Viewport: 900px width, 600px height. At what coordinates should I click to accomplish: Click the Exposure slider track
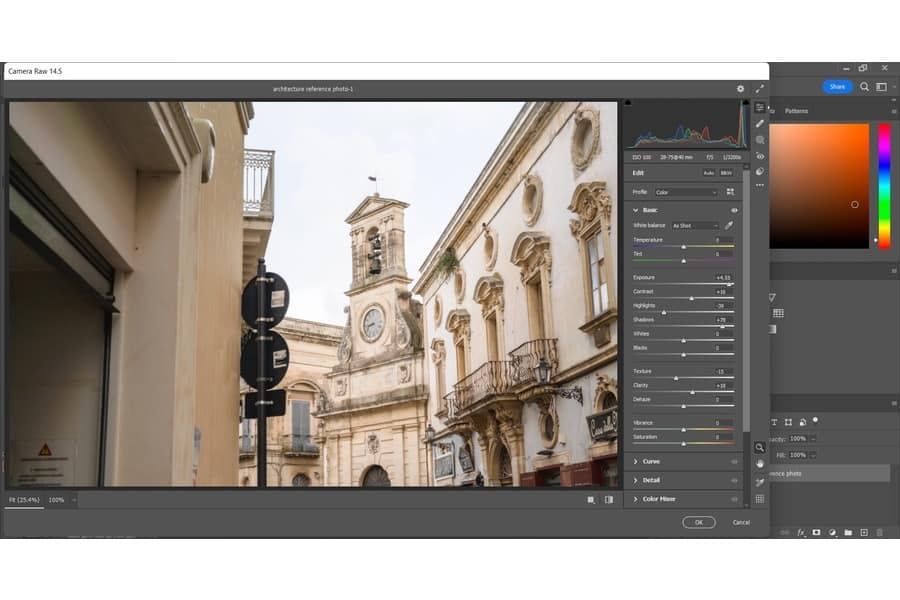683,284
